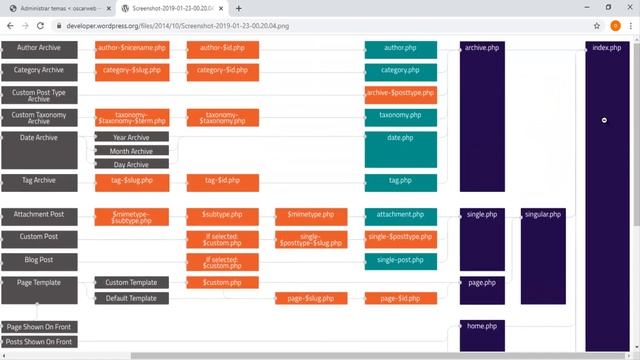Click the home.php purple box

click(482, 336)
